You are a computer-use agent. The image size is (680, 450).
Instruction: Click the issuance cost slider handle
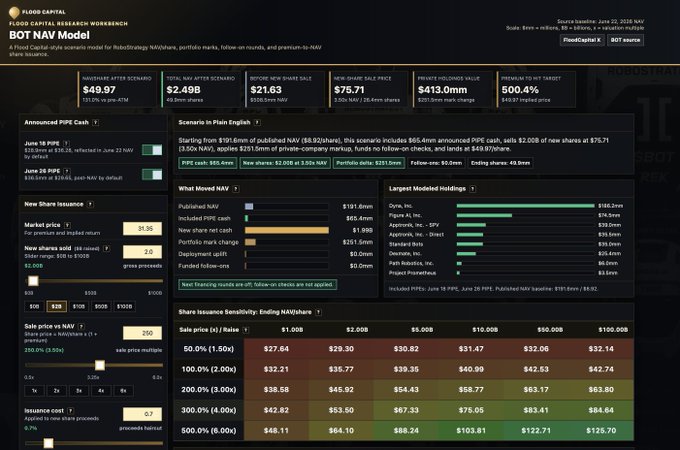tap(49, 443)
